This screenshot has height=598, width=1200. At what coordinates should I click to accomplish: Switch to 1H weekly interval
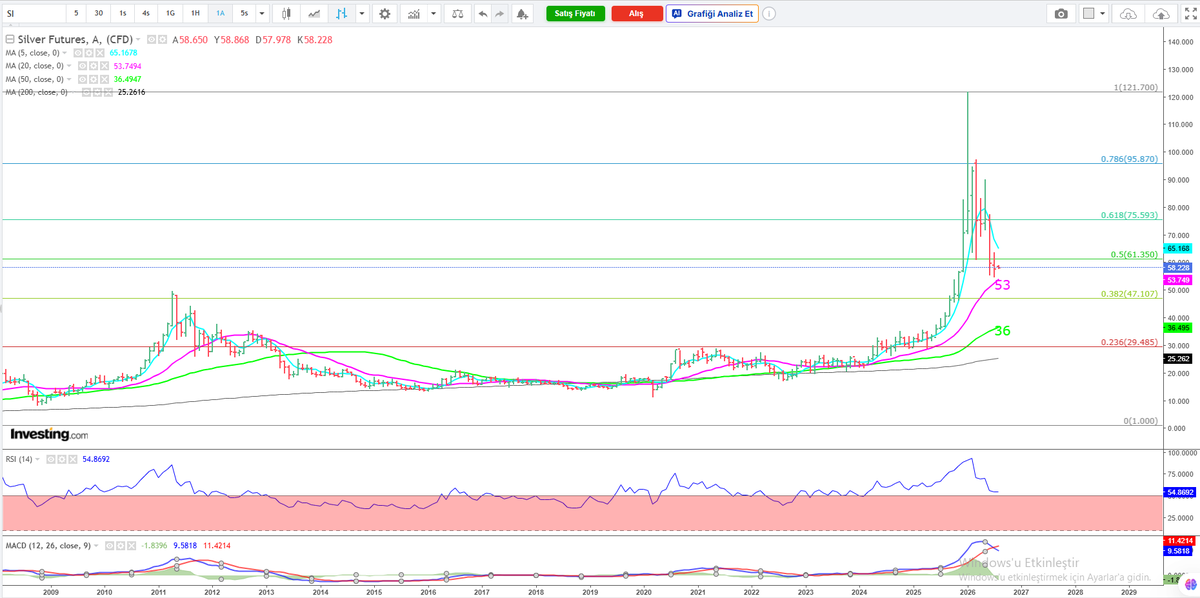pos(195,14)
